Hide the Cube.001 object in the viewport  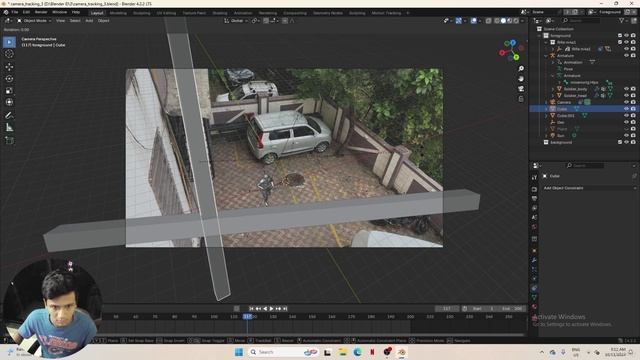626,116
